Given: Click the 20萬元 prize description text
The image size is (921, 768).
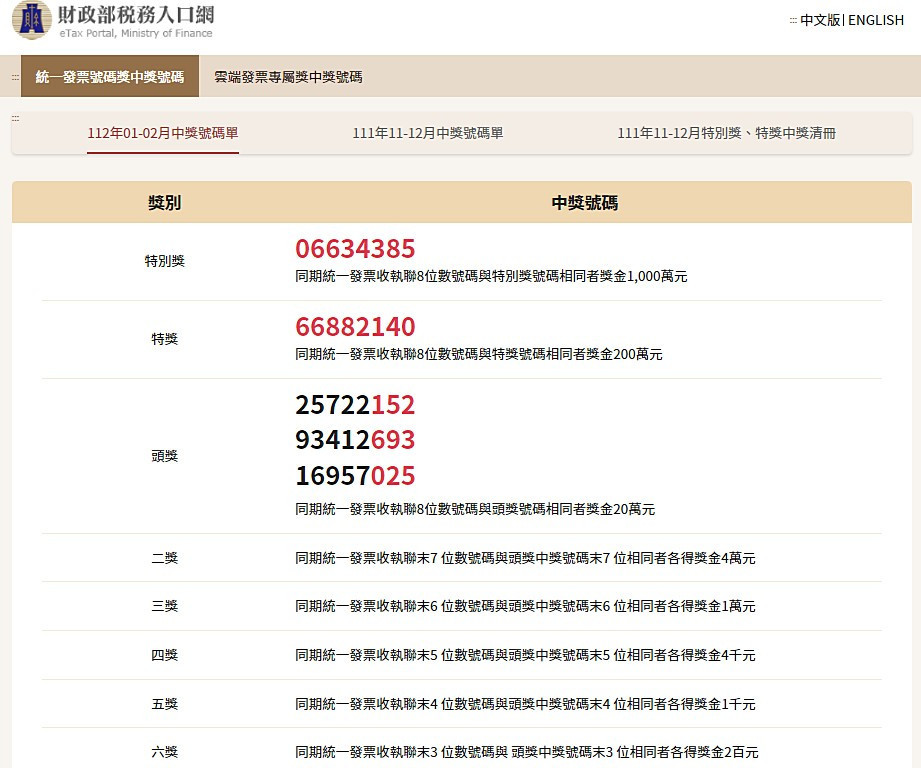Looking at the screenshot, I should [x=475, y=509].
